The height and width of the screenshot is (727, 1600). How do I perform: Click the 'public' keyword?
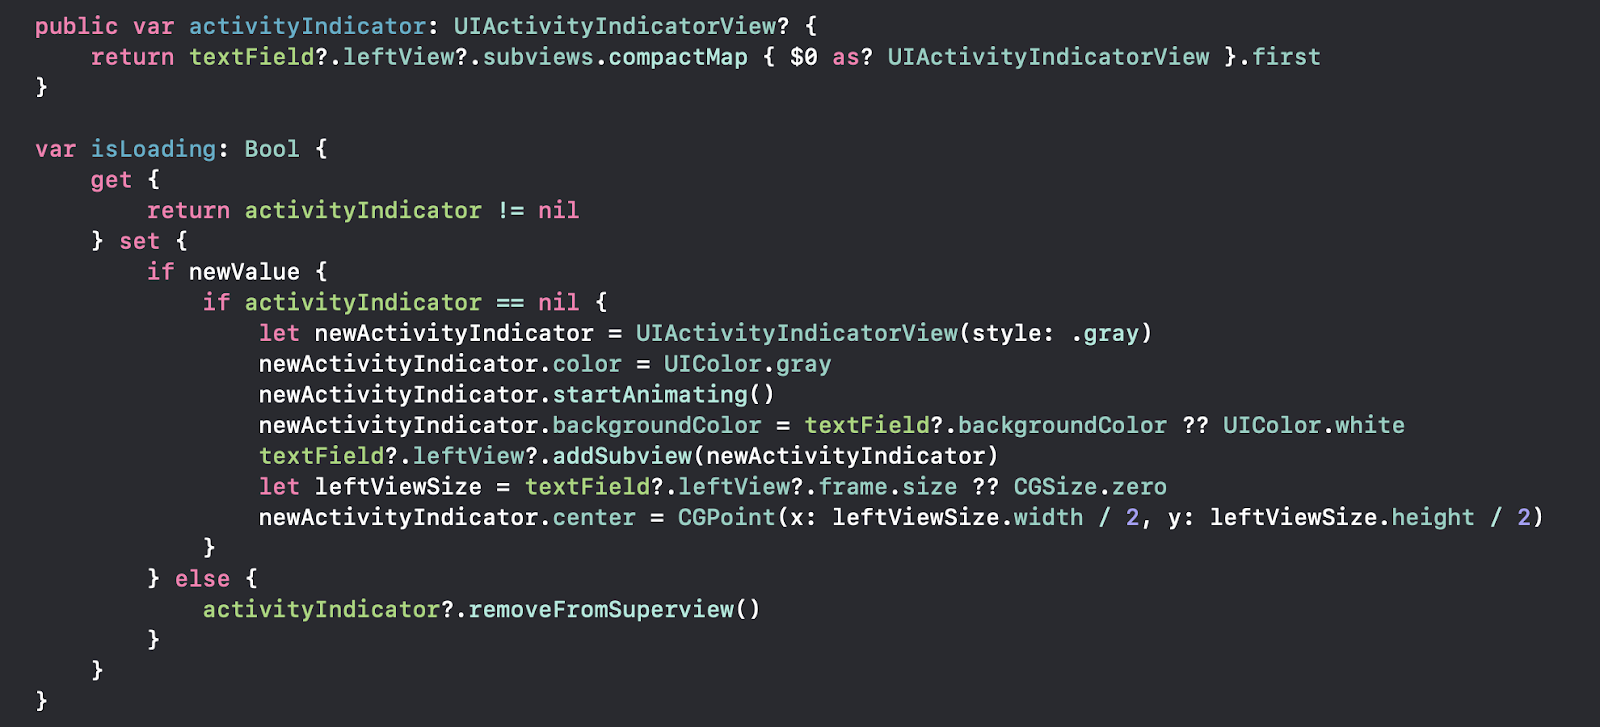[76, 26]
